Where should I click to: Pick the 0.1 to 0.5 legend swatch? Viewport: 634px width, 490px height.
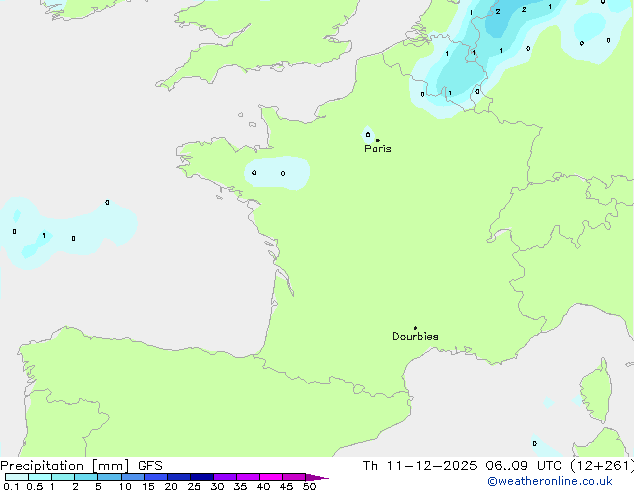pyautogui.click(x=17, y=477)
